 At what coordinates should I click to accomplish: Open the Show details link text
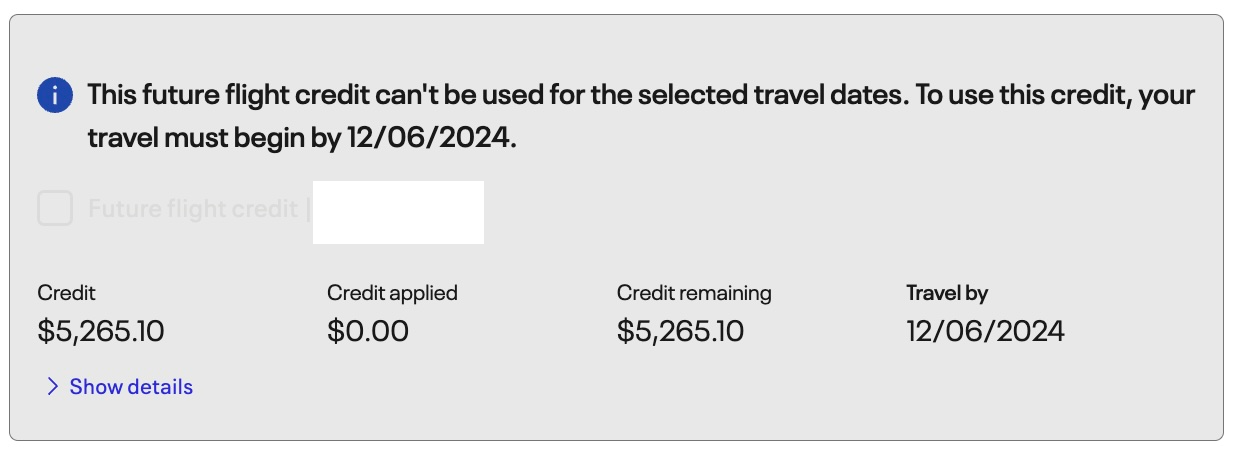coord(130,387)
